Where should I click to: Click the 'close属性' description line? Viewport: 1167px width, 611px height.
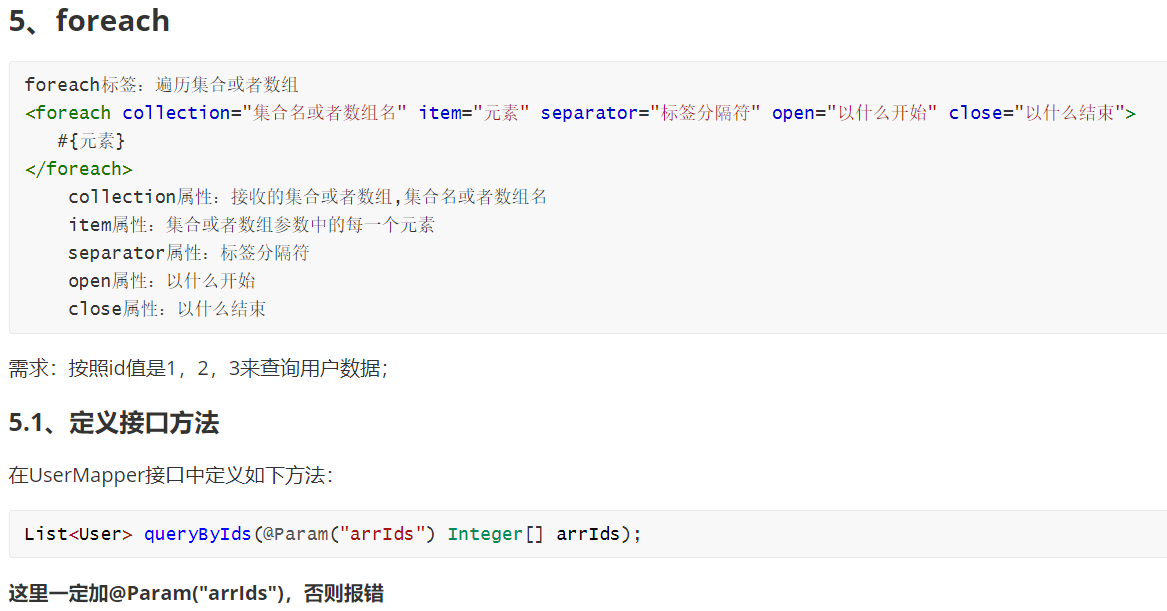(167, 309)
